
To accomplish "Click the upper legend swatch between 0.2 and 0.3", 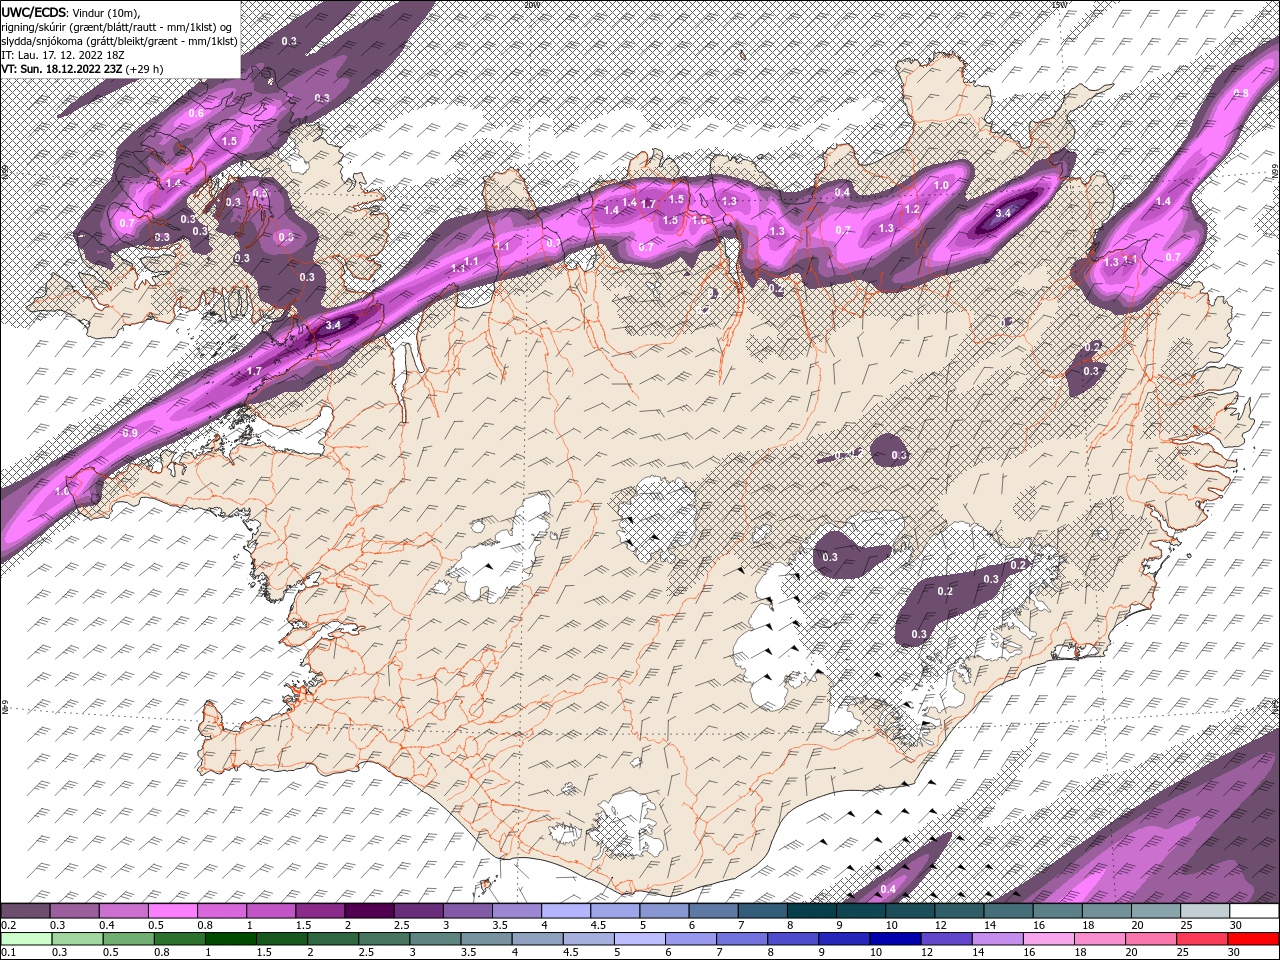I will pyautogui.click(x=25, y=911).
